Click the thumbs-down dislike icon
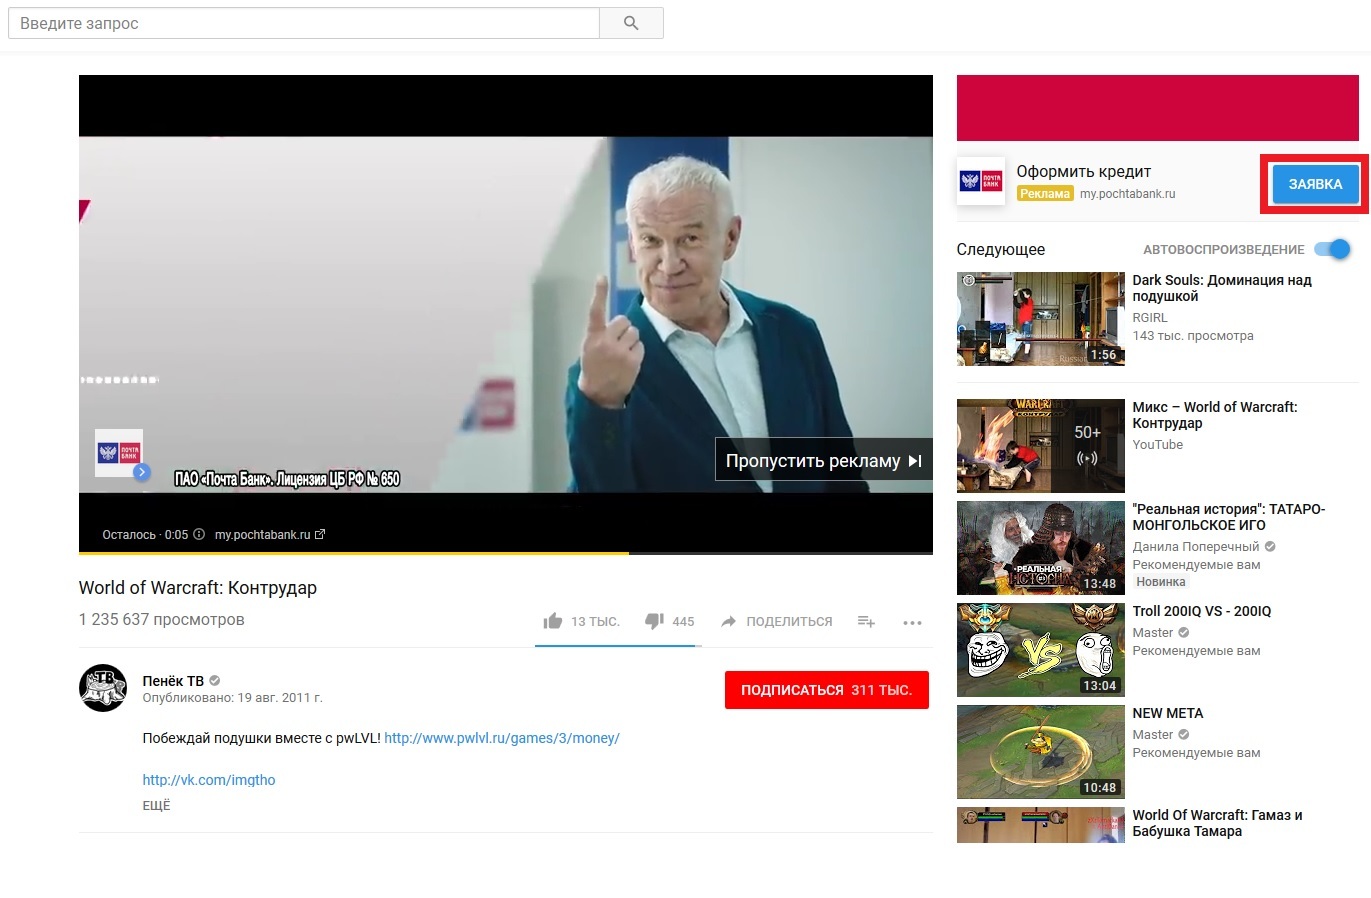Screen dimensions: 1371x898 (x=654, y=621)
